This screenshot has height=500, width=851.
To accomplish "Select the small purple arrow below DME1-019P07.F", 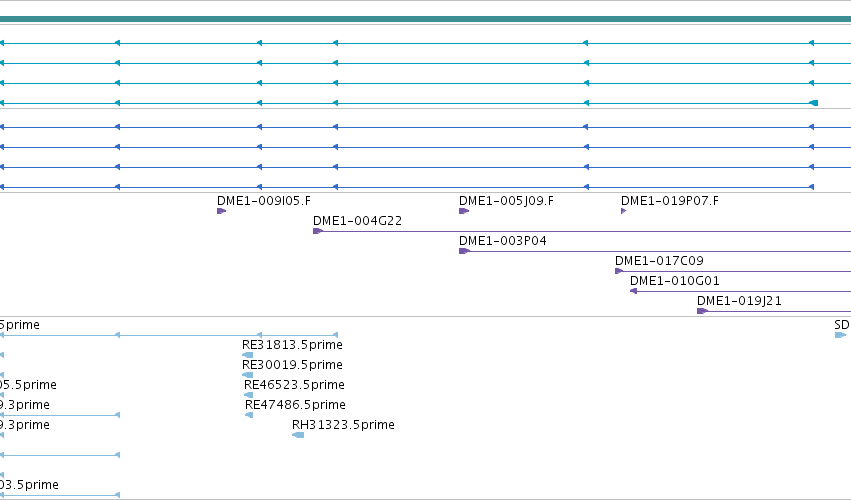I will click(624, 211).
